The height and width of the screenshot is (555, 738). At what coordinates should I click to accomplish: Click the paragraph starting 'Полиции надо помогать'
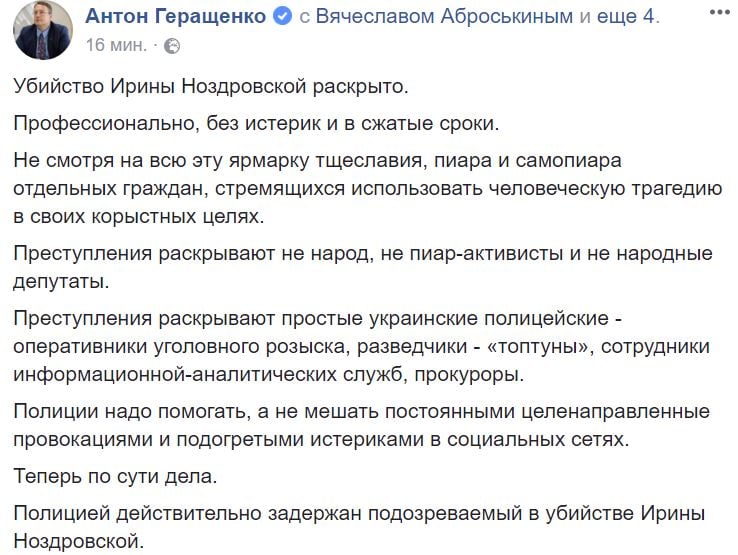pyautogui.click(x=361, y=425)
